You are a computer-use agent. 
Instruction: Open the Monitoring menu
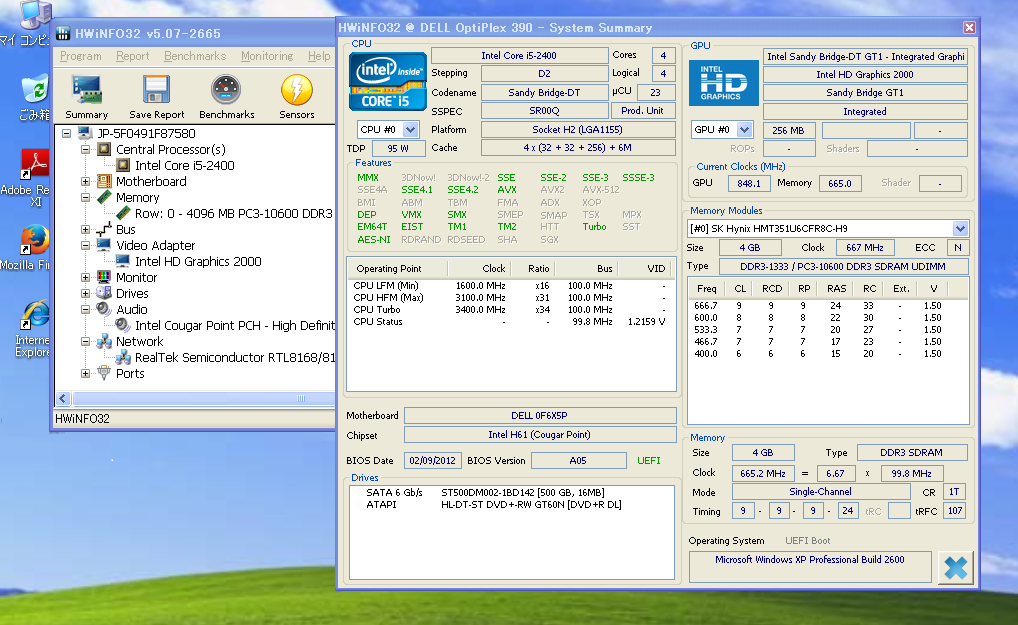[266, 57]
